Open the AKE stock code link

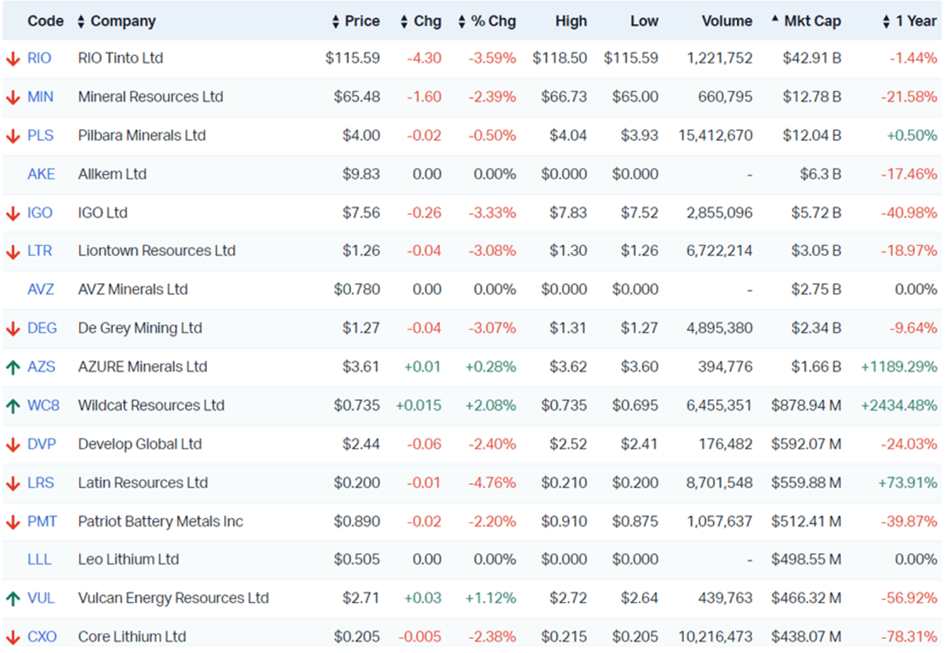coord(41,174)
